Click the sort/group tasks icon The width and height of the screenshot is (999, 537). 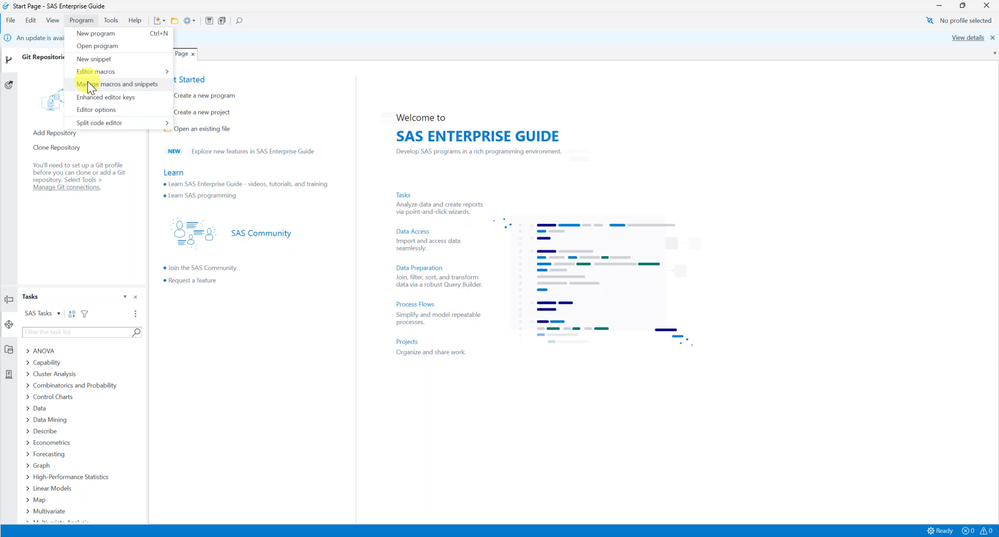72,313
